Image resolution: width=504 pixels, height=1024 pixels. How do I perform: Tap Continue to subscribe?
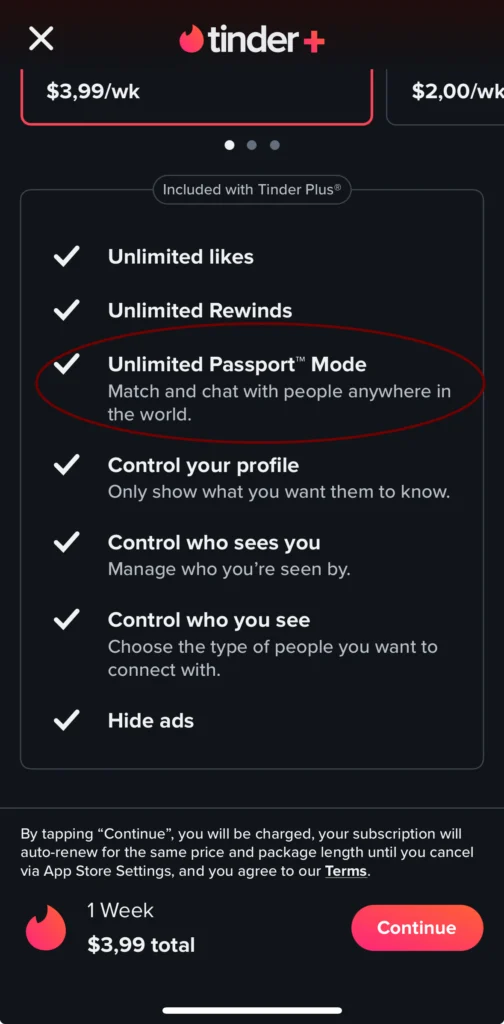click(x=417, y=927)
